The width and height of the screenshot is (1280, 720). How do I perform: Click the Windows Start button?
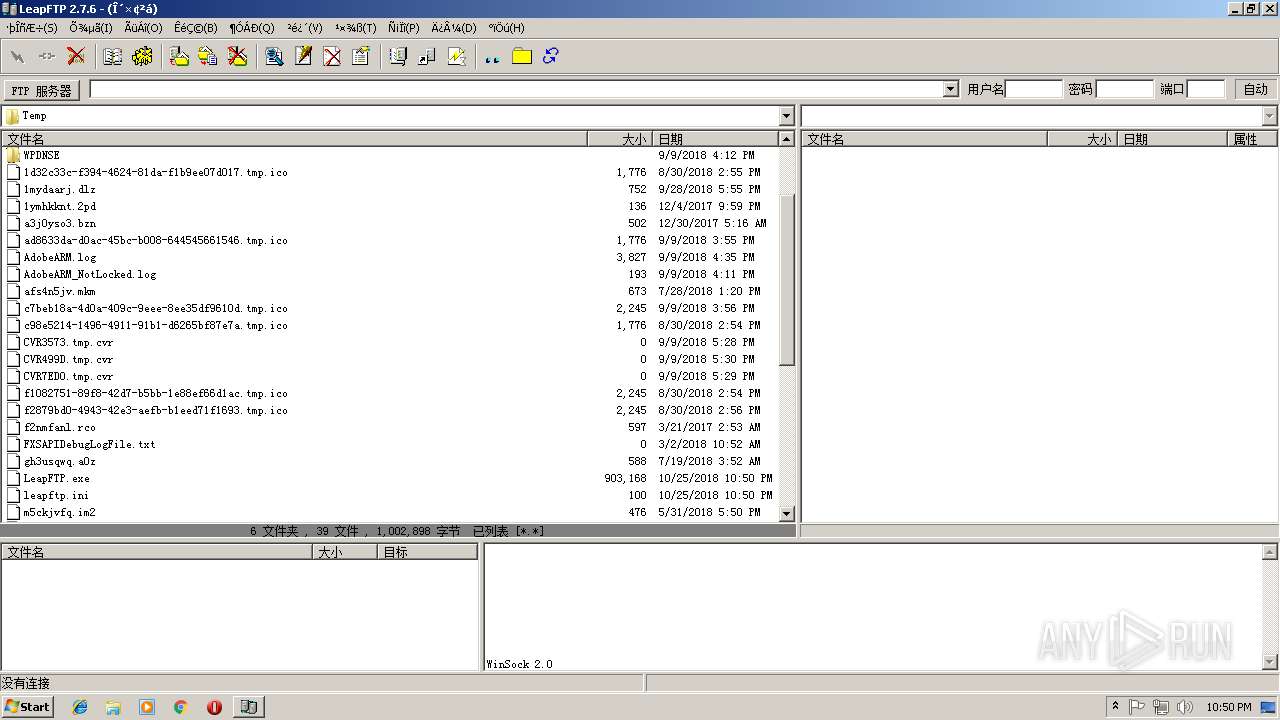click(x=27, y=706)
